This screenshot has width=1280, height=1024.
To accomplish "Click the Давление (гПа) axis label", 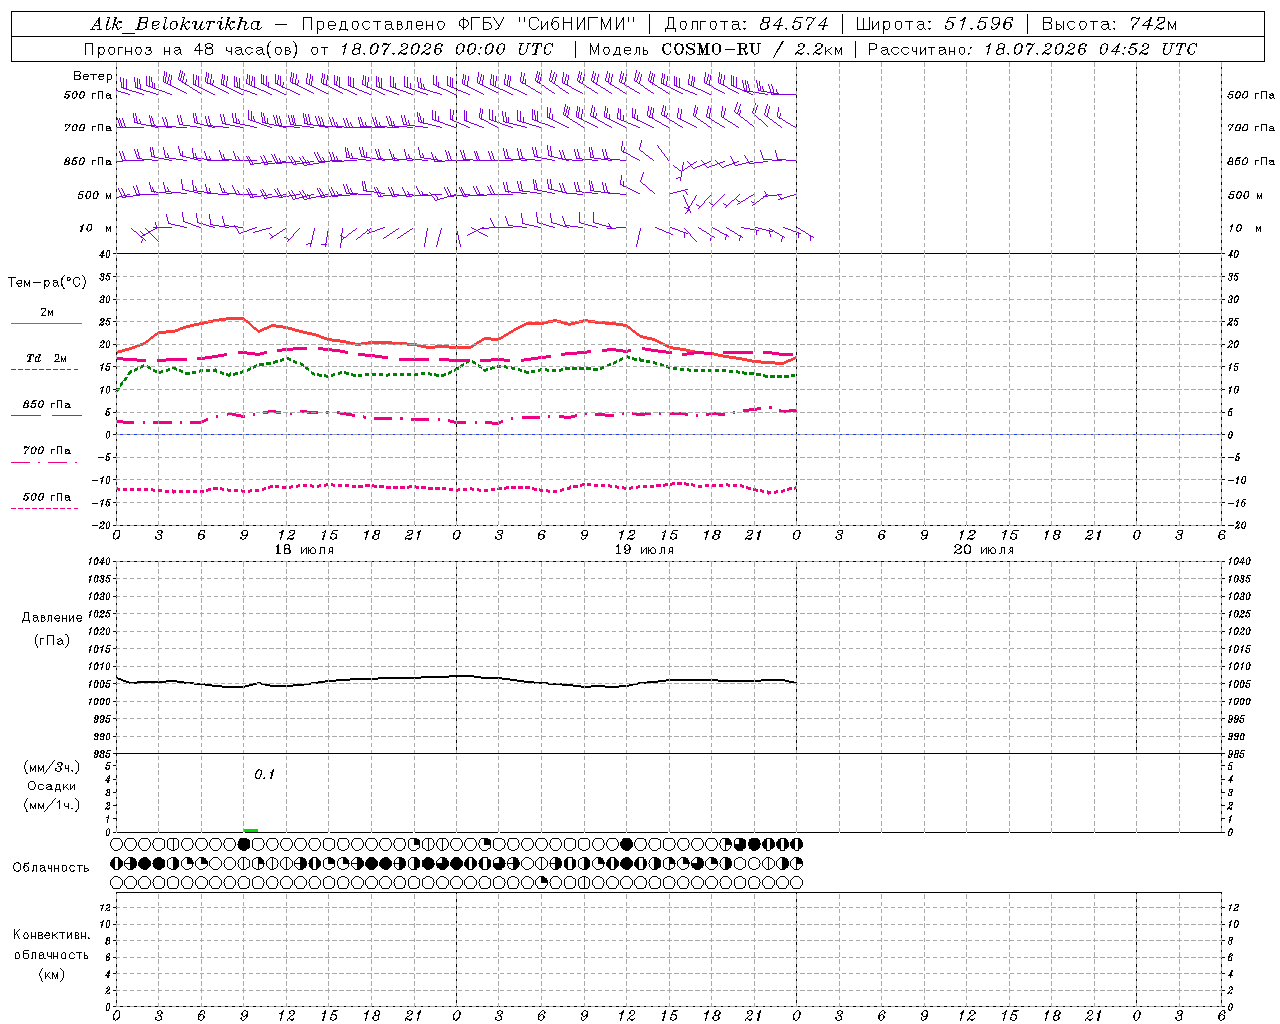I will point(52,628).
